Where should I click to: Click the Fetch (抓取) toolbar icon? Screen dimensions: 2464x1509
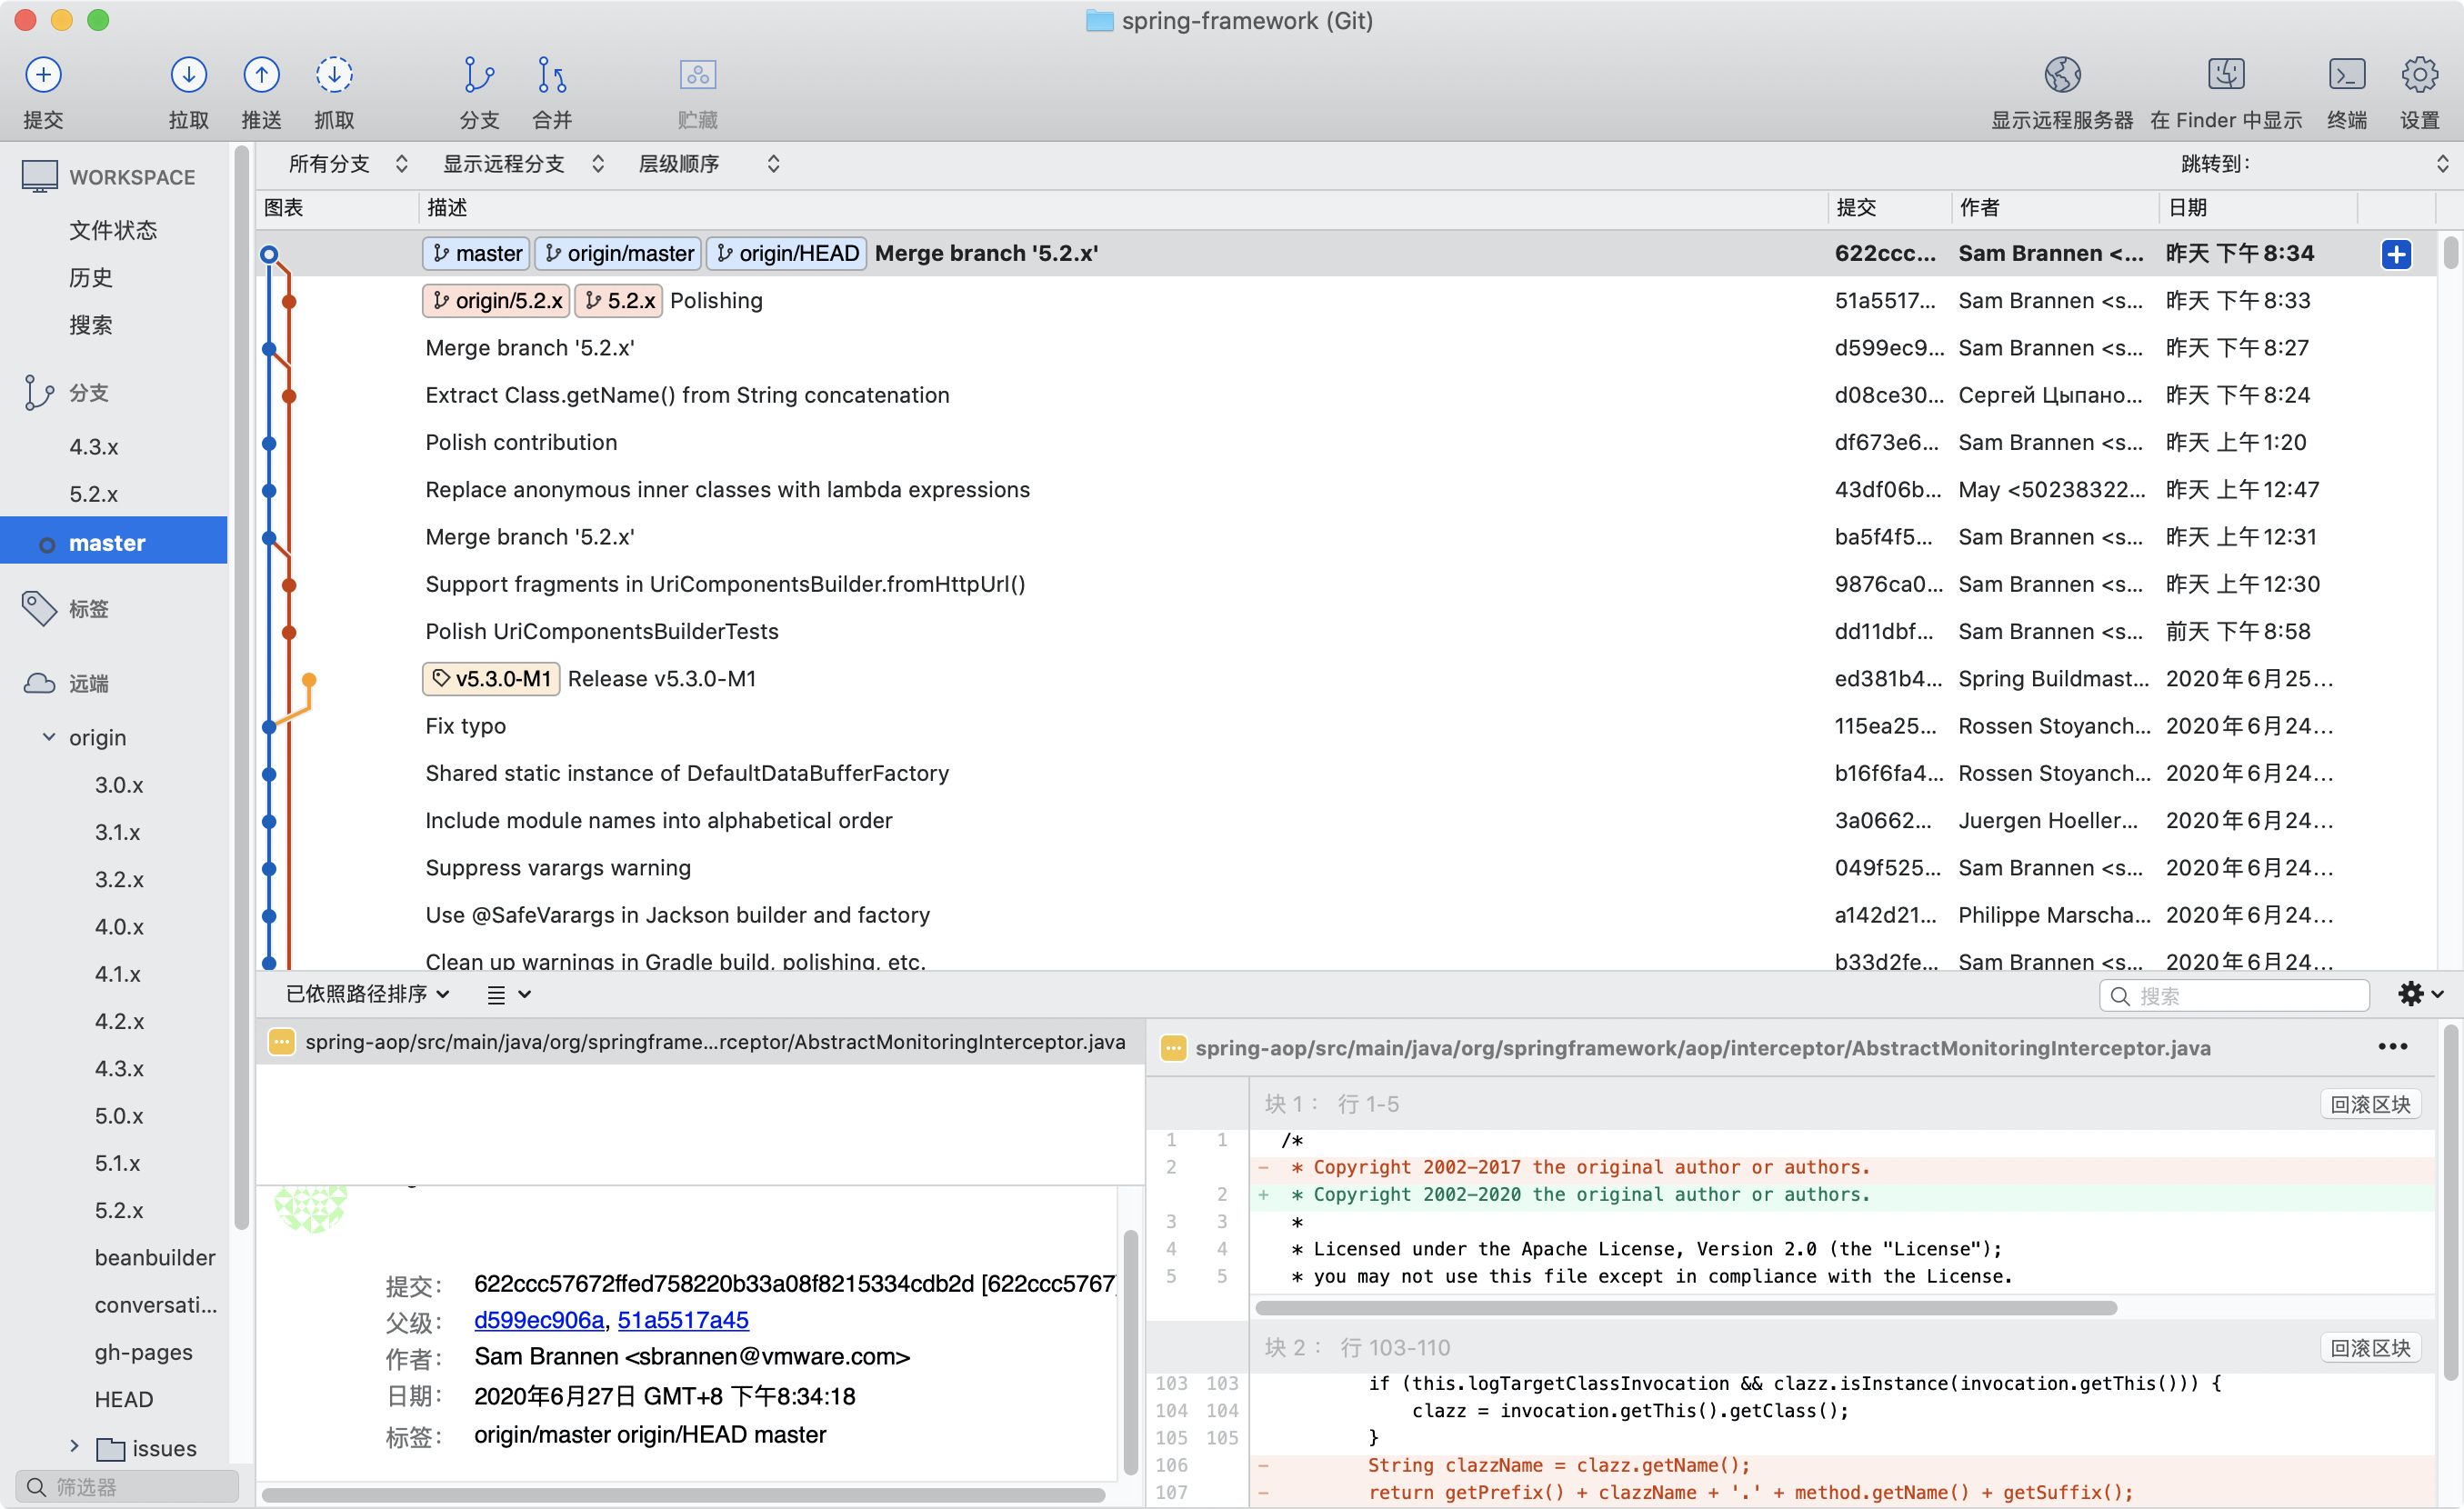(x=334, y=75)
